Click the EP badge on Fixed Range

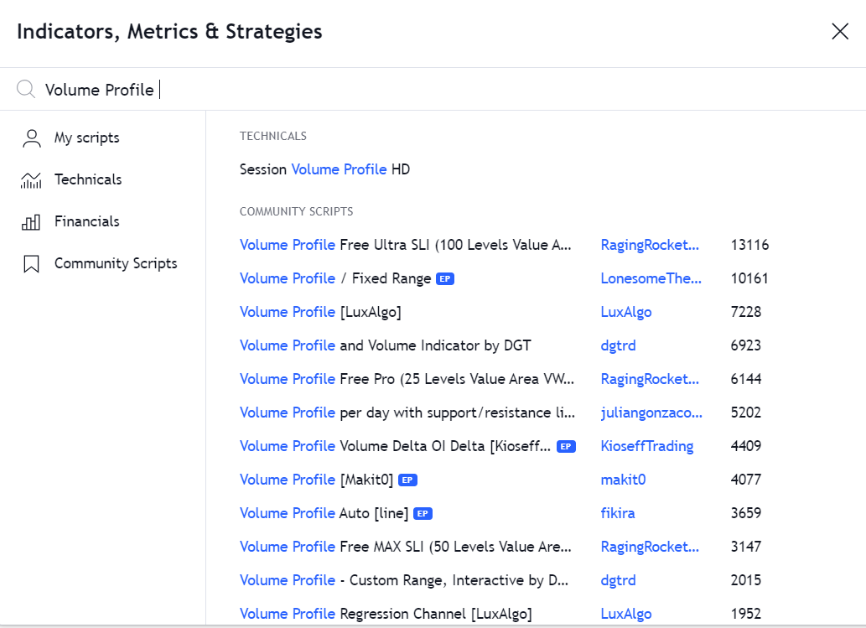[445, 279]
